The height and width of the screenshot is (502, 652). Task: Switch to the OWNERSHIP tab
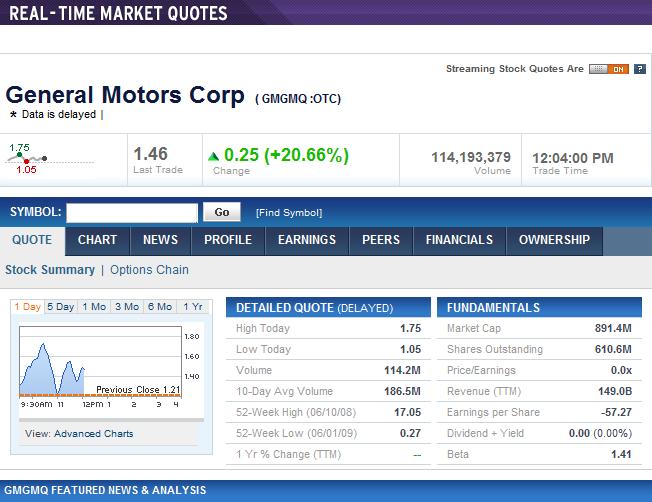(x=554, y=240)
